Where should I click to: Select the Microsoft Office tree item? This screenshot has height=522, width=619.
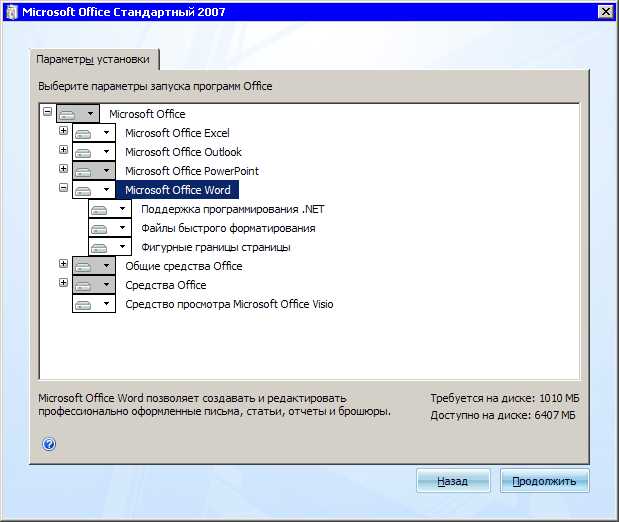[147, 114]
